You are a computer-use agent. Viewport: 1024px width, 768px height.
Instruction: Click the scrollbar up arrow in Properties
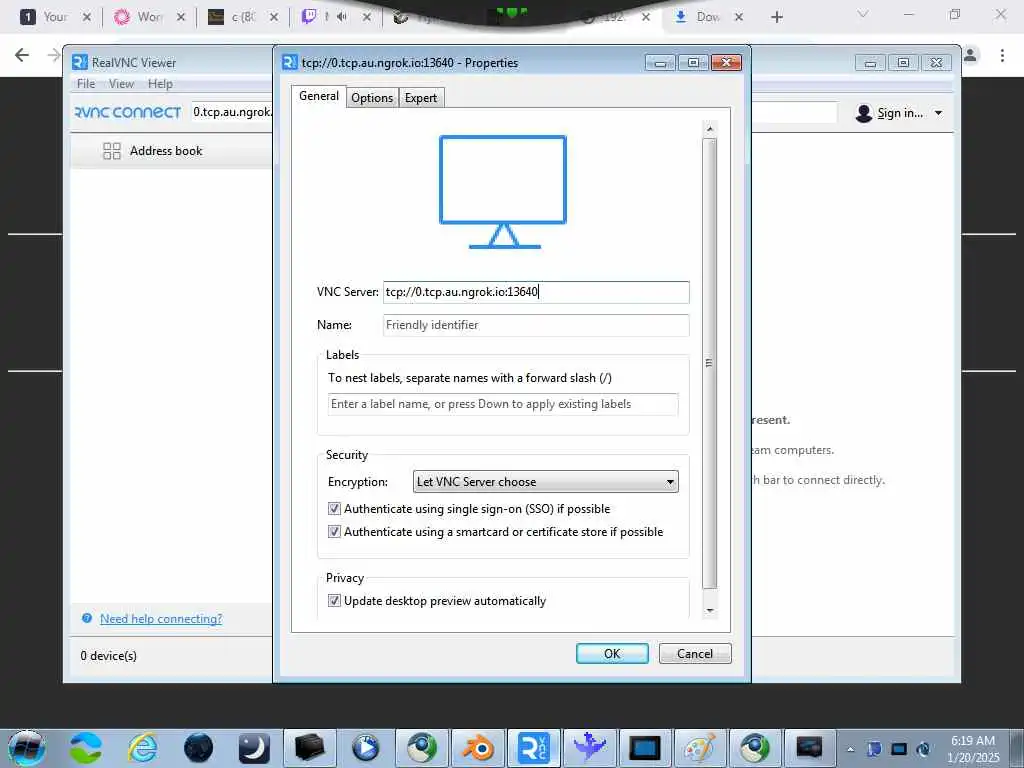tap(710, 129)
